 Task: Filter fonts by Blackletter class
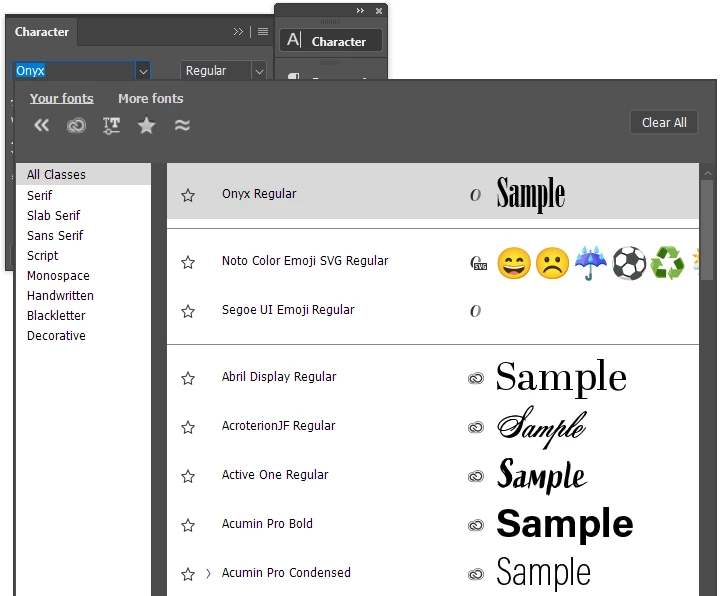click(56, 315)
